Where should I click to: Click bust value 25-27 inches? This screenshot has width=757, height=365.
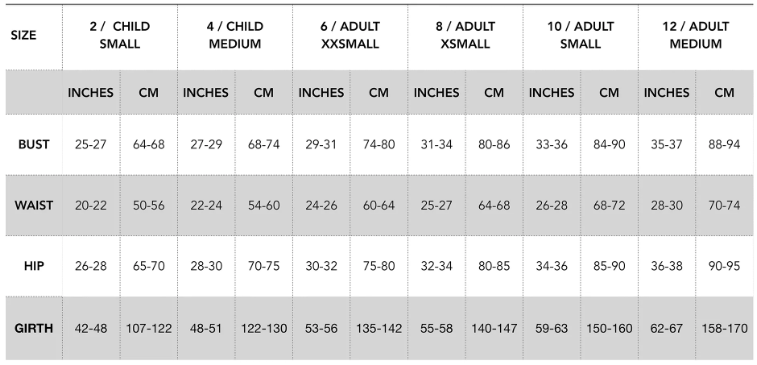pos(91,144)
